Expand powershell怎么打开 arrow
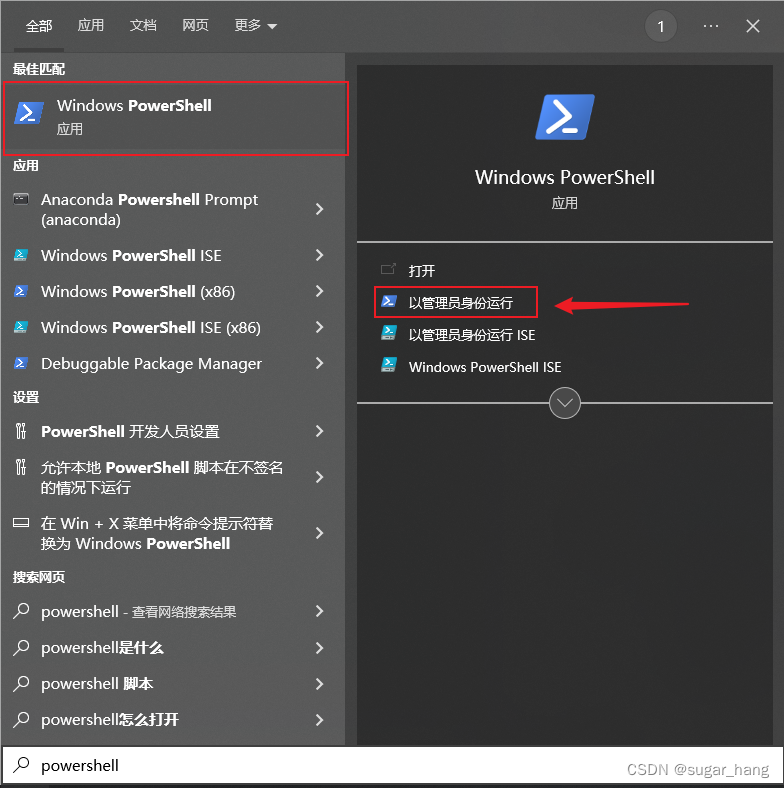Viewport: 784px width, 788px height. point(319,720)
